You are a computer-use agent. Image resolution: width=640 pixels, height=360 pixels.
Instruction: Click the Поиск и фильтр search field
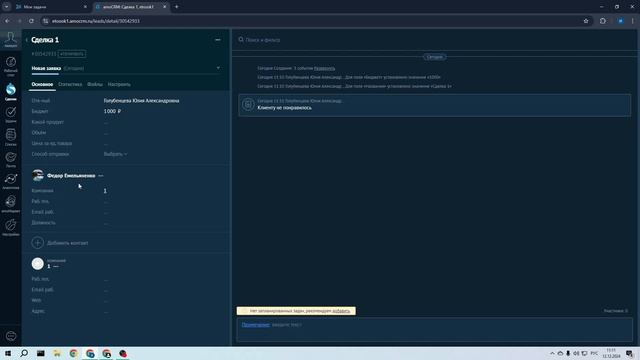(434, 40)
